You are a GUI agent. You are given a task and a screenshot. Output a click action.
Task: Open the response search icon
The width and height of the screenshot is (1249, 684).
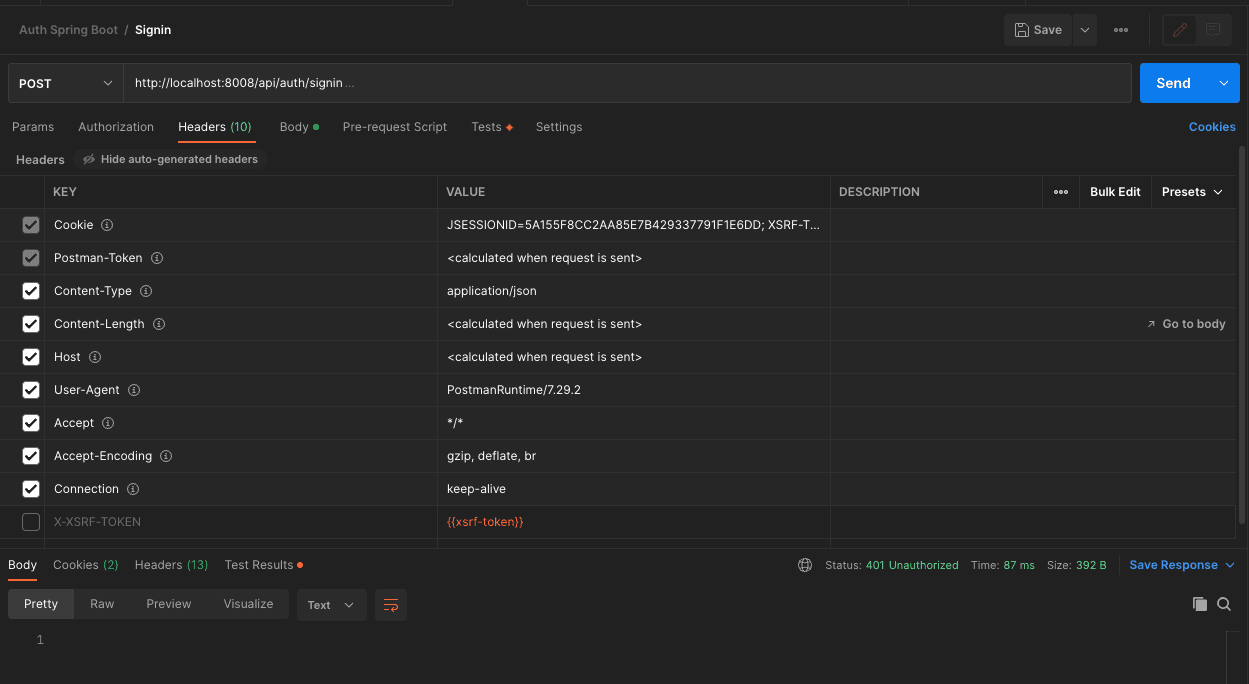[x=1224, y=604]
